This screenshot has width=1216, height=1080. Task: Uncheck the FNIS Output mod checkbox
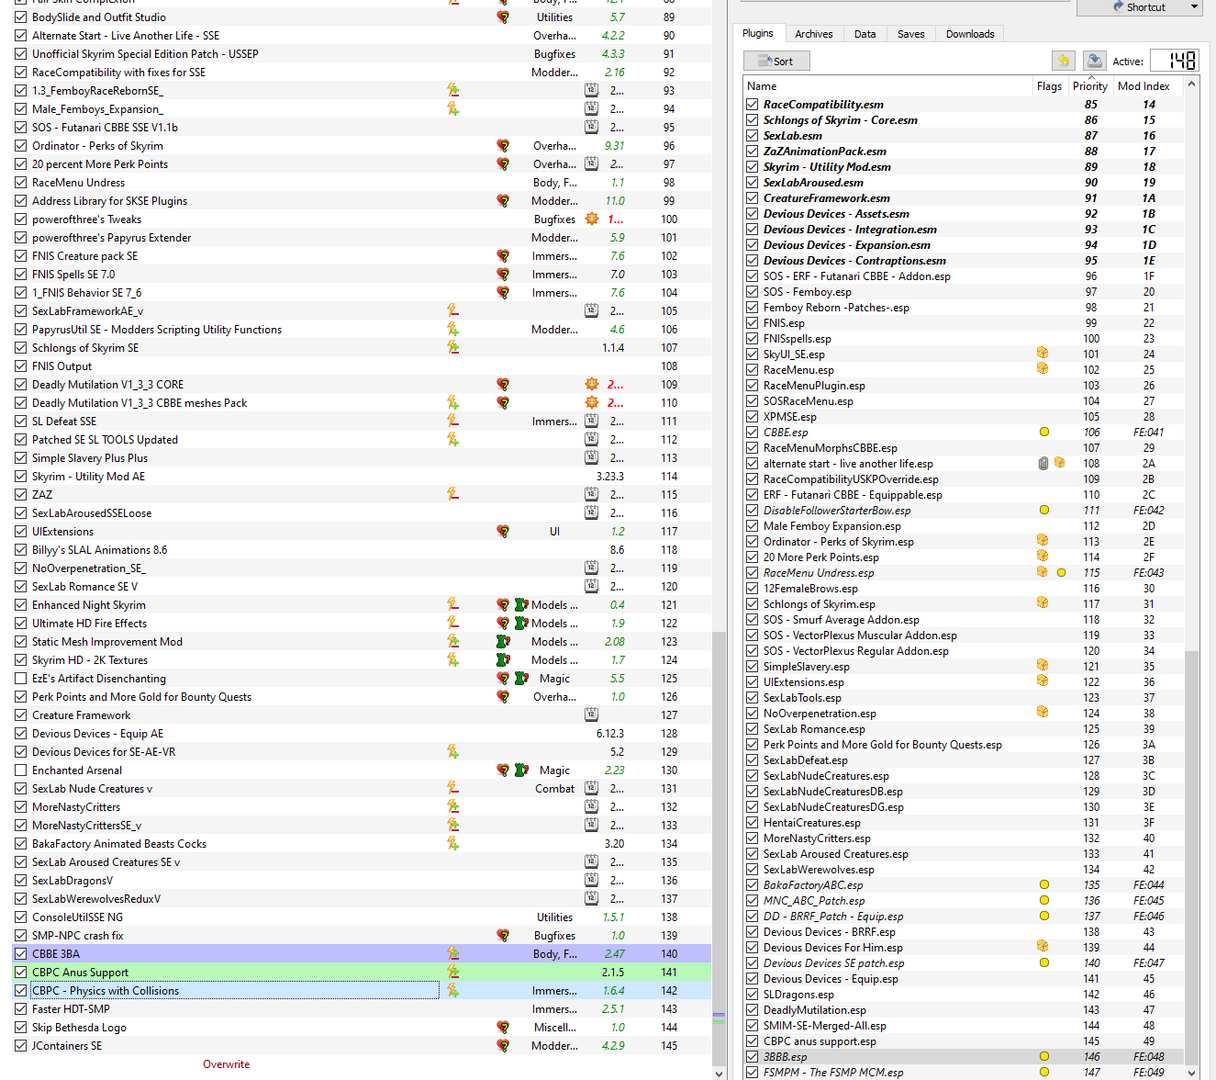pyautogui.click(x=21, y=366)
